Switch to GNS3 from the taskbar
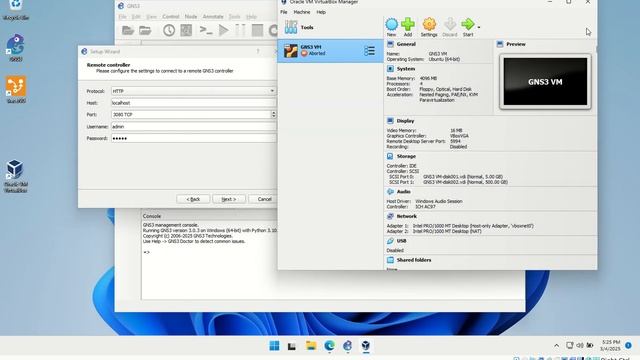This screenshot has width=640, height=360. coord(347,346)
